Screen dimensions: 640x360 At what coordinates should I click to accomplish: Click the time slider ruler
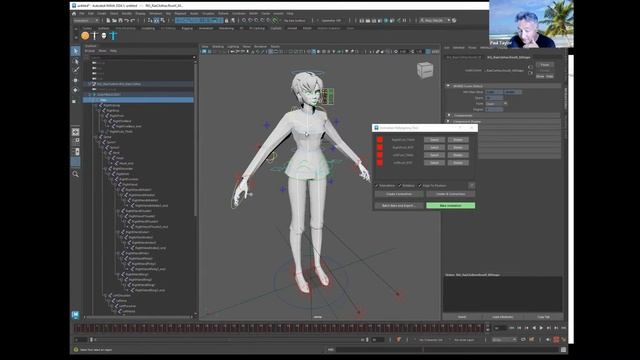click(x=279, y=328)
